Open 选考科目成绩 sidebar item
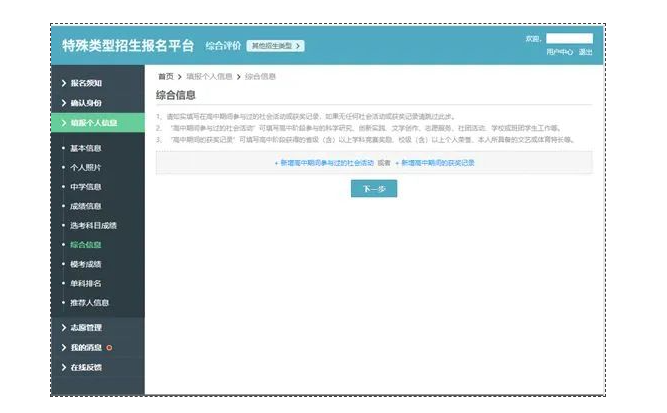 [93, 225]
